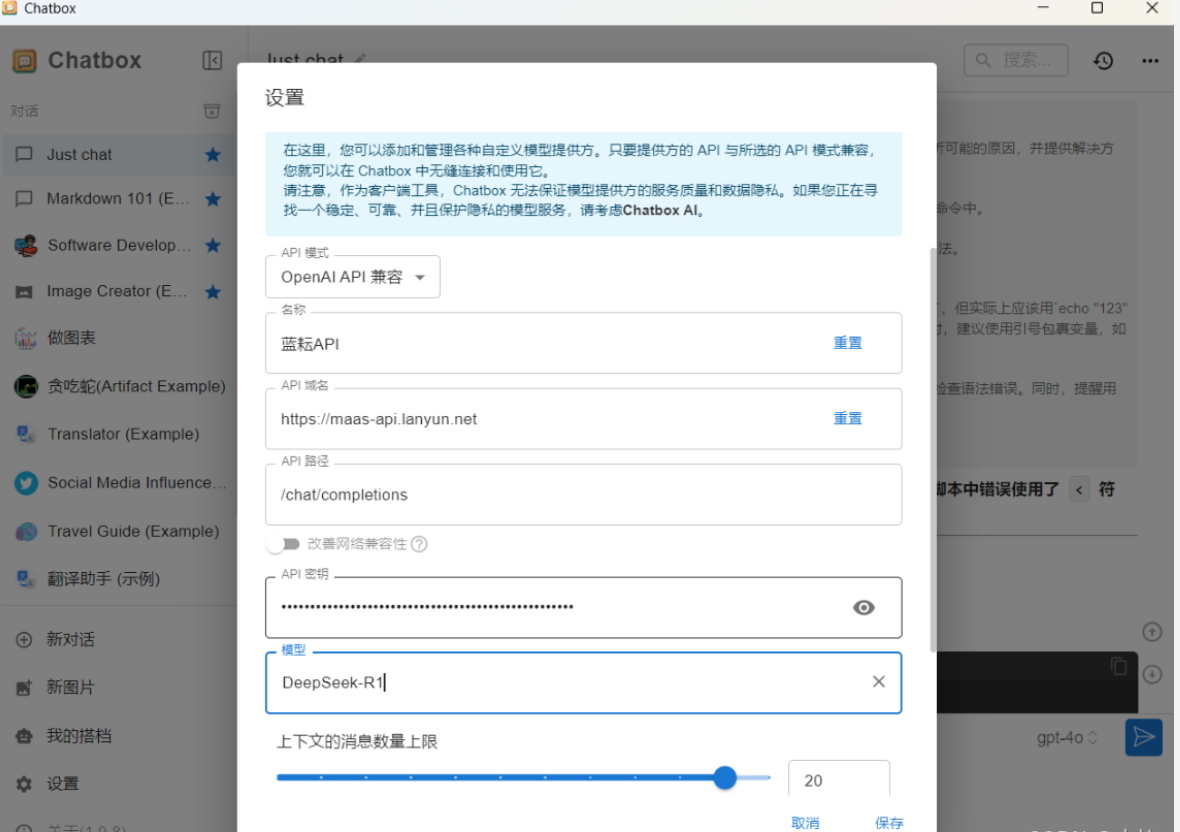Click the archive icon beside 对话

click(x=212, y=111)
